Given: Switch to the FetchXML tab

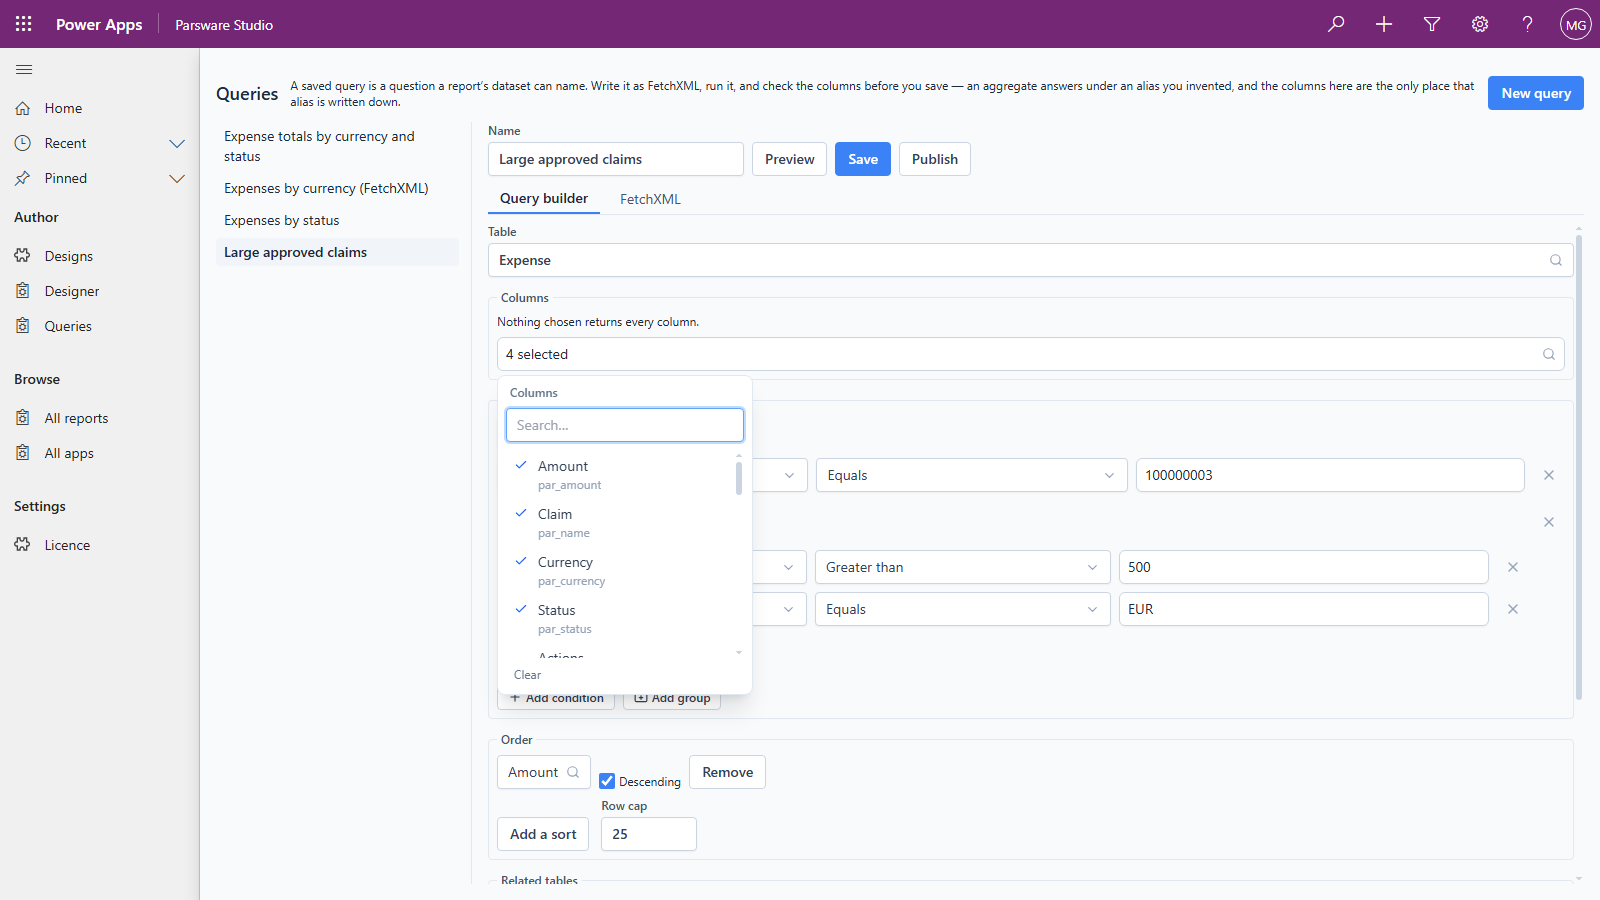Looking at the screenshot, I should point(650,199).
